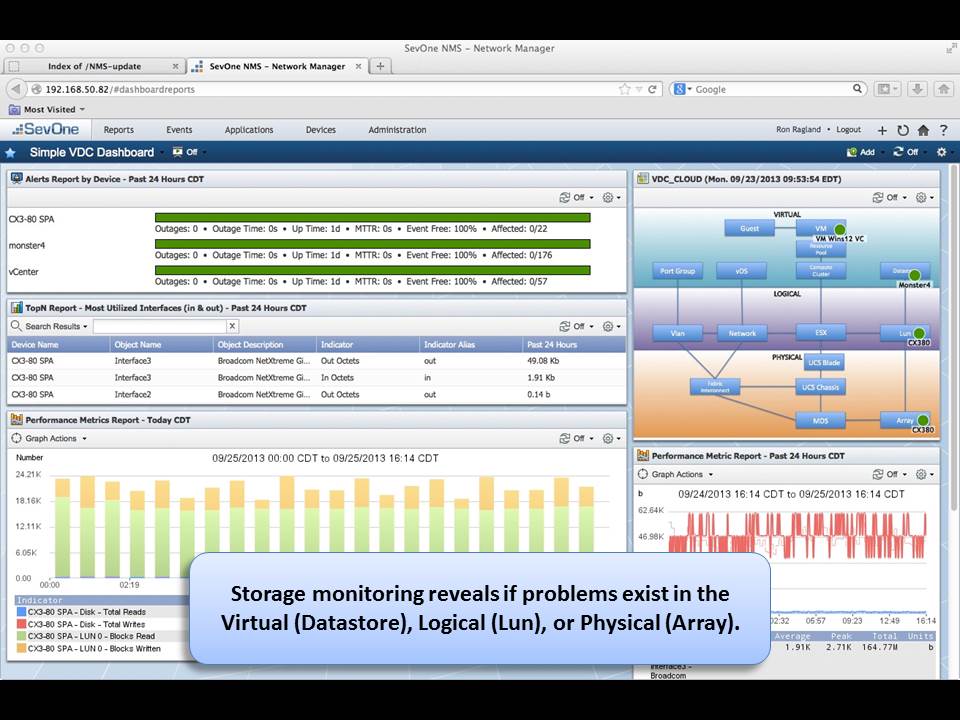
Task: Click the favorite star next to Simple VDC Dashboard
Action: (10, 152)
